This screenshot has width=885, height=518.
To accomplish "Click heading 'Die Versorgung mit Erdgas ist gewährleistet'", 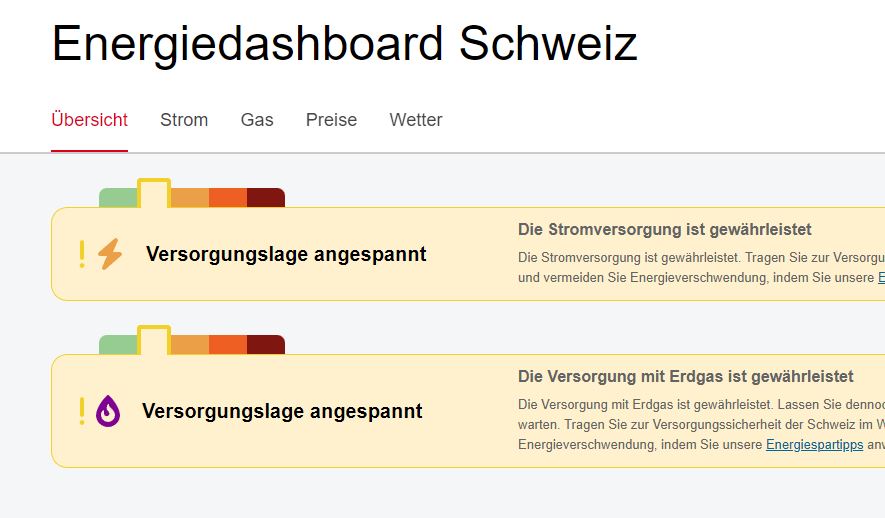I will tap(685, 376).
